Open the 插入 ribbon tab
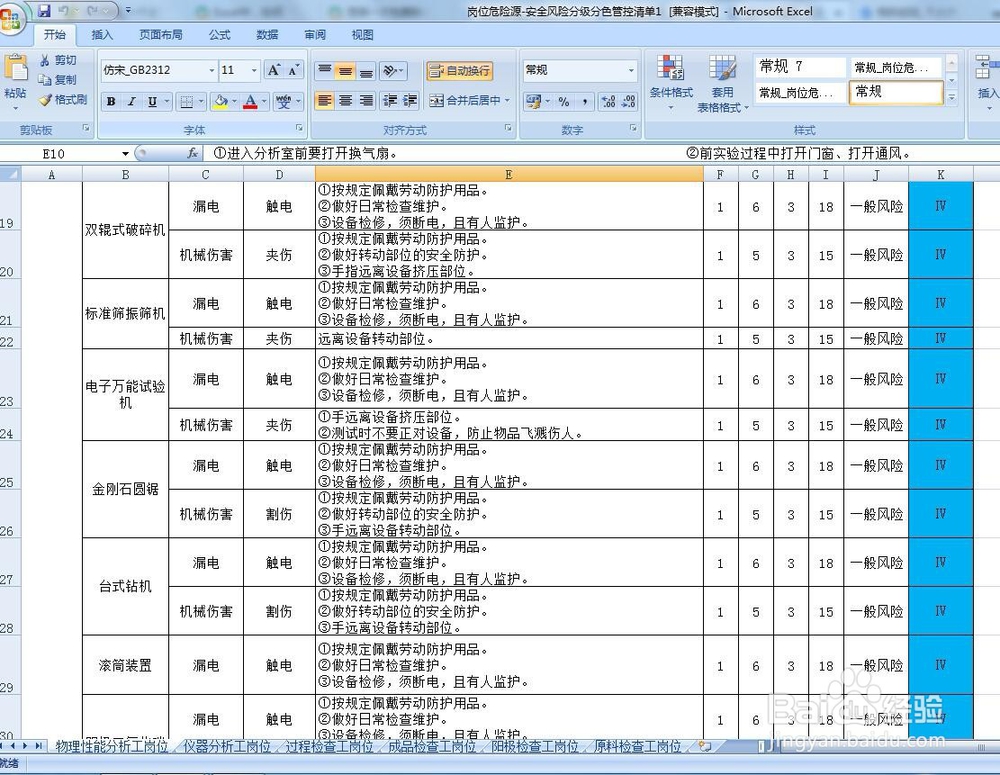Viewport: 1000px width, 775px height. [102, 35]
